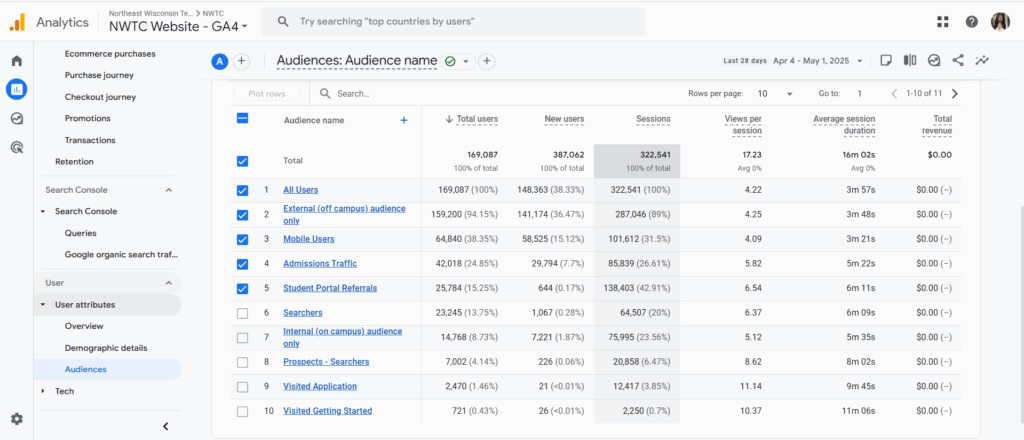The width and height of the screenshot is (1024, 440).
Task: Open the Google apps grid icon
Action: coord(942,22)
